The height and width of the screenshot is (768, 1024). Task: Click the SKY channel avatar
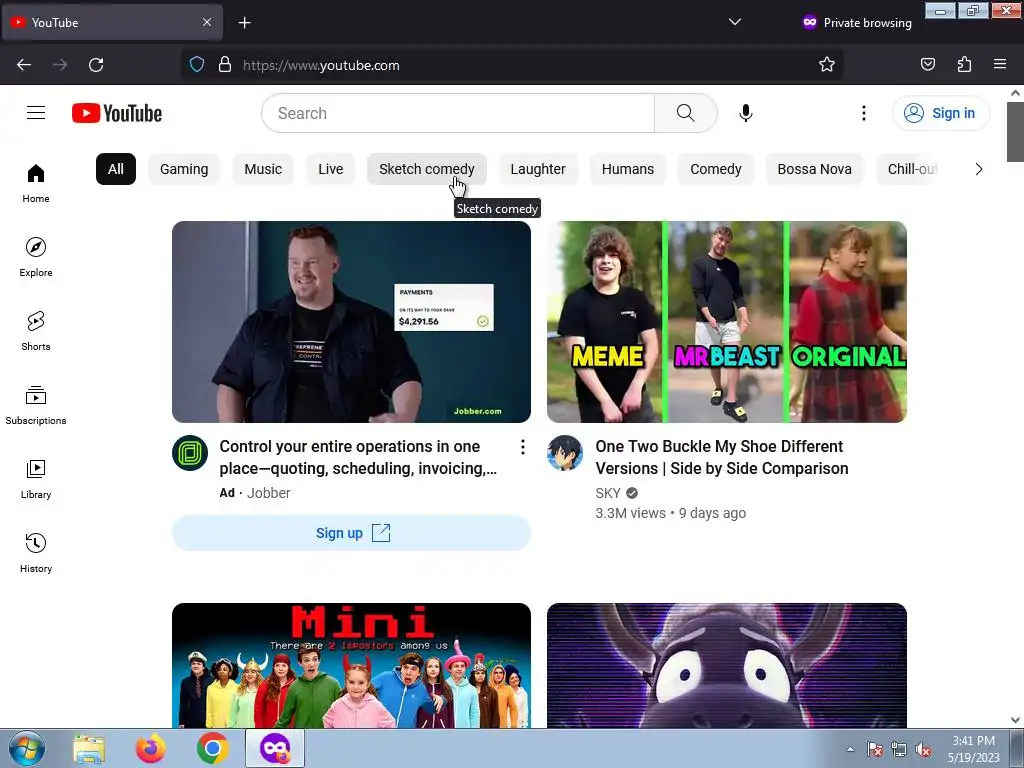(x=565, y=453)
